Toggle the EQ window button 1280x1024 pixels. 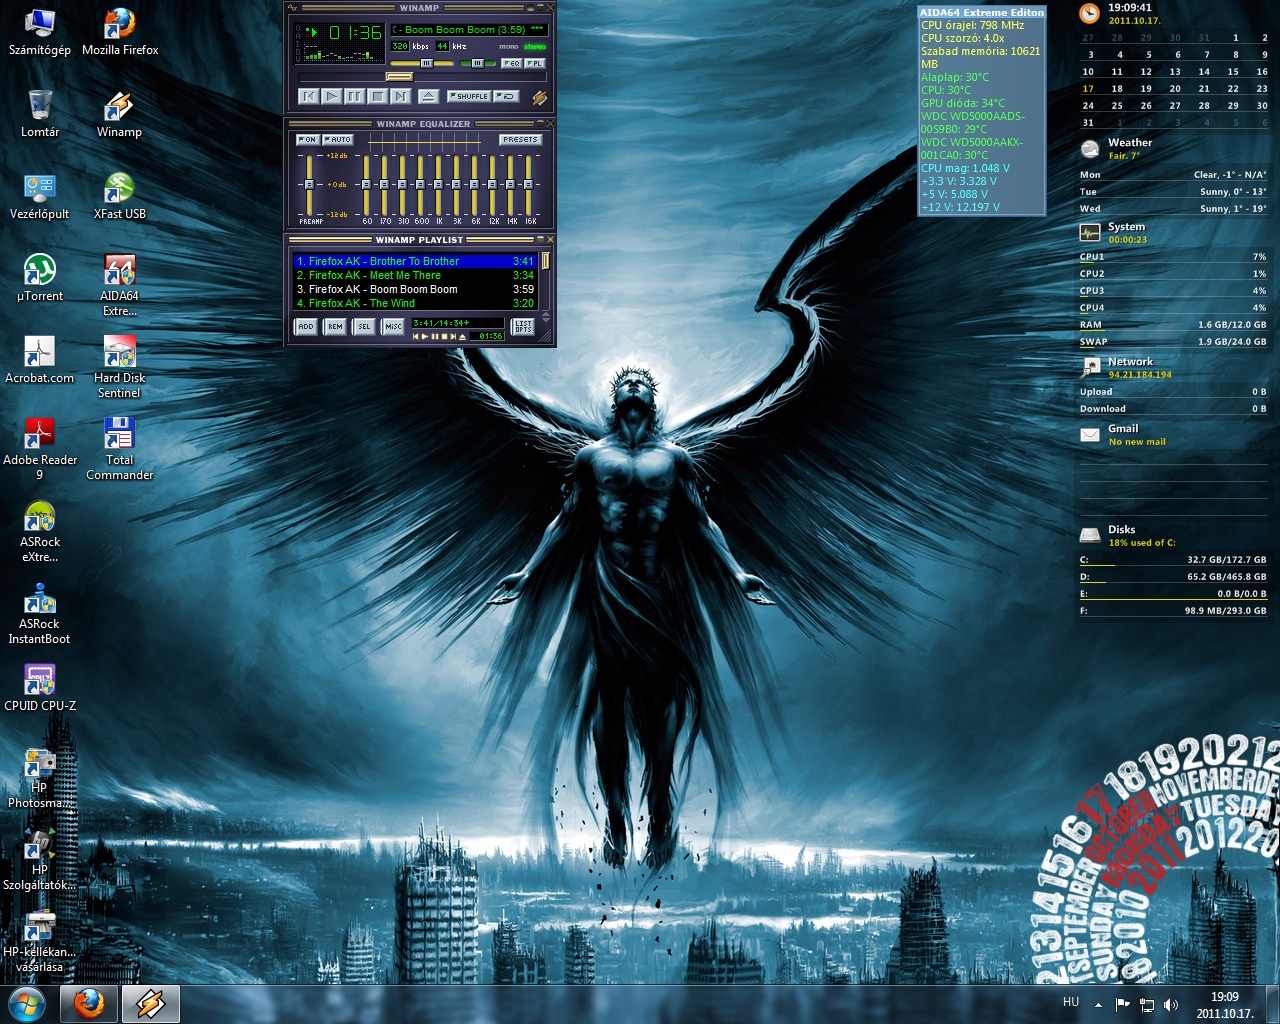click(x=511, y=63)
